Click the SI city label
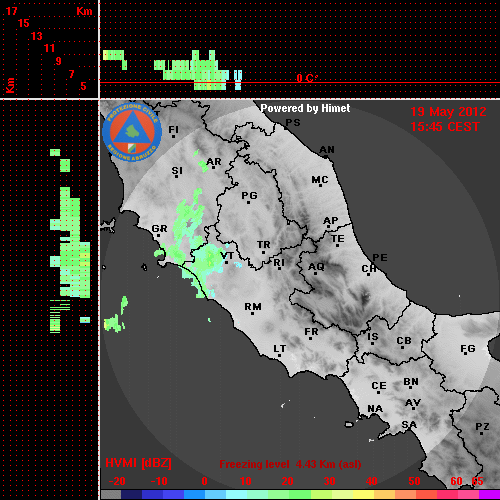The image size is (500, 500). click(177, 171)
